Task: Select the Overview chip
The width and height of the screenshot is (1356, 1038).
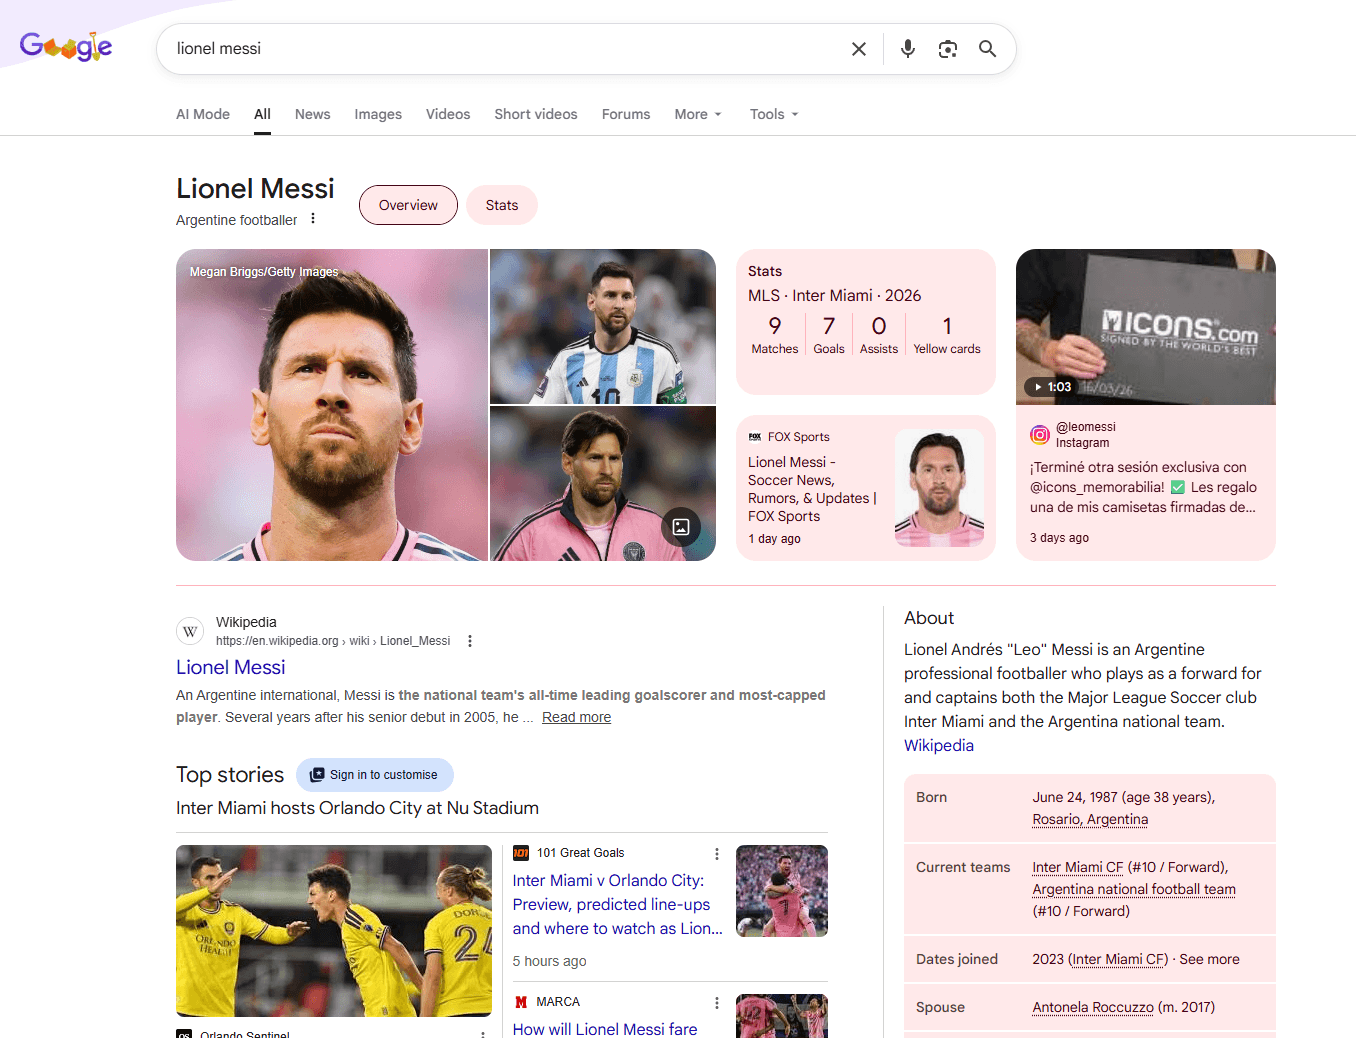Action: coord(408,205)
